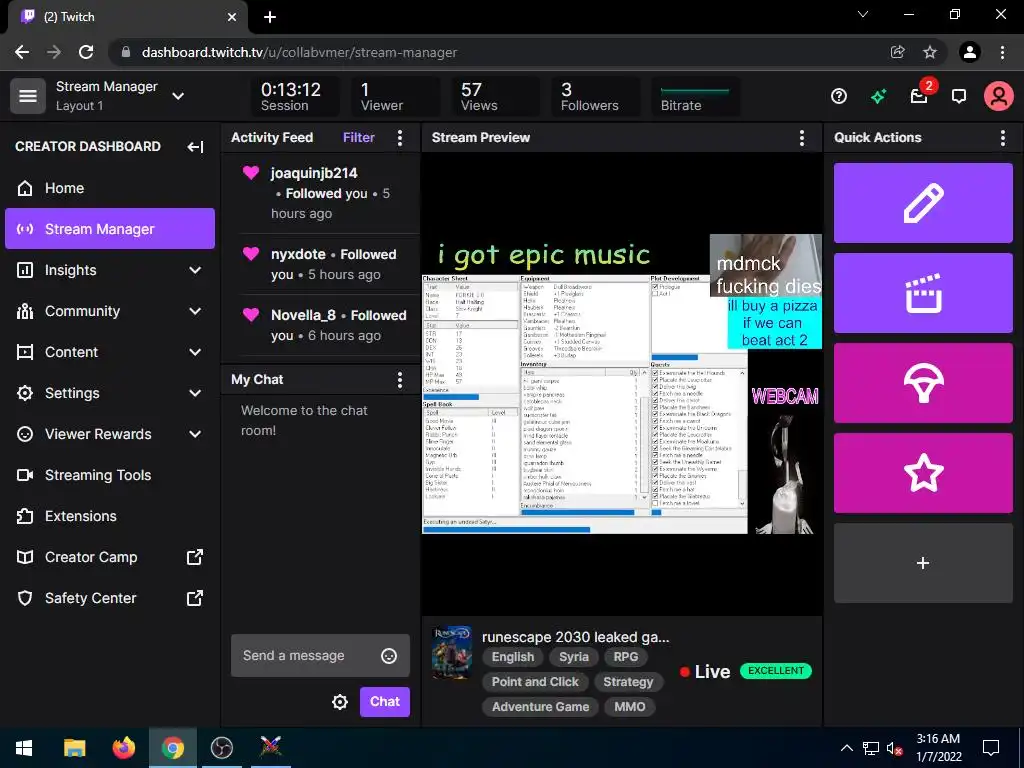Click the MMO stream tag
1024x768 pixels.
[630, 707]
